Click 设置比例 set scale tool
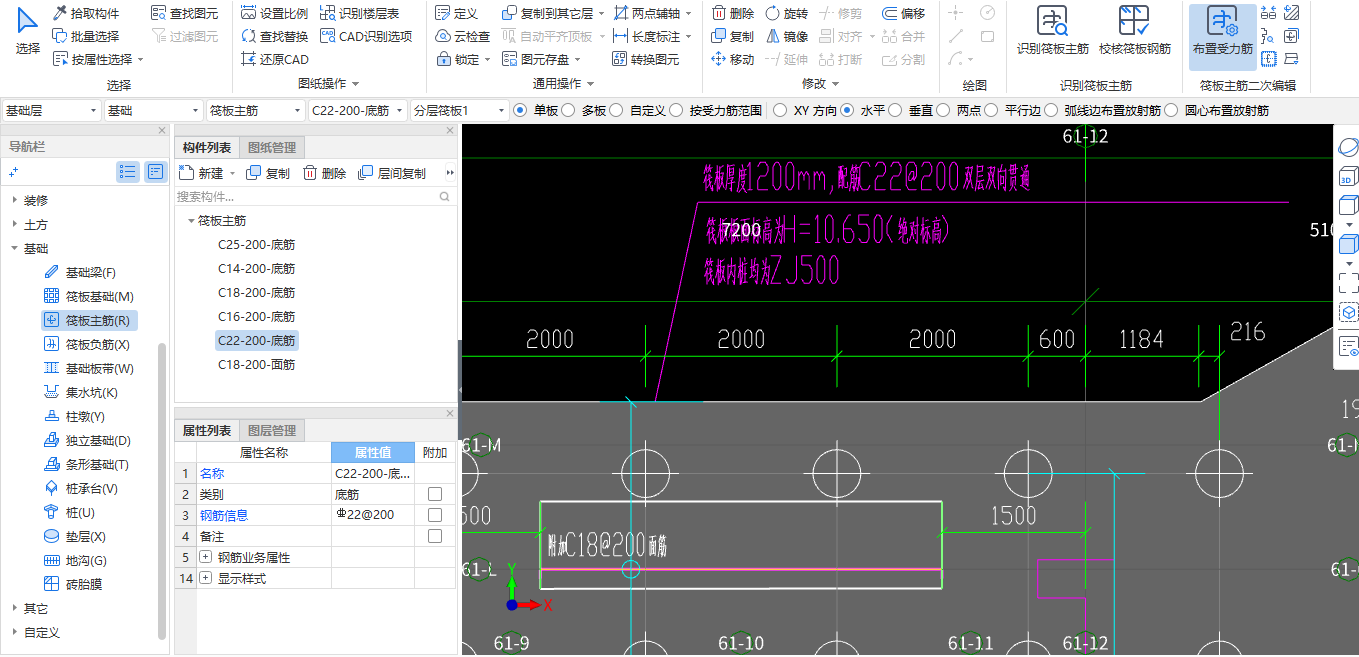1359x657 pixels. [x=275, y=13]
